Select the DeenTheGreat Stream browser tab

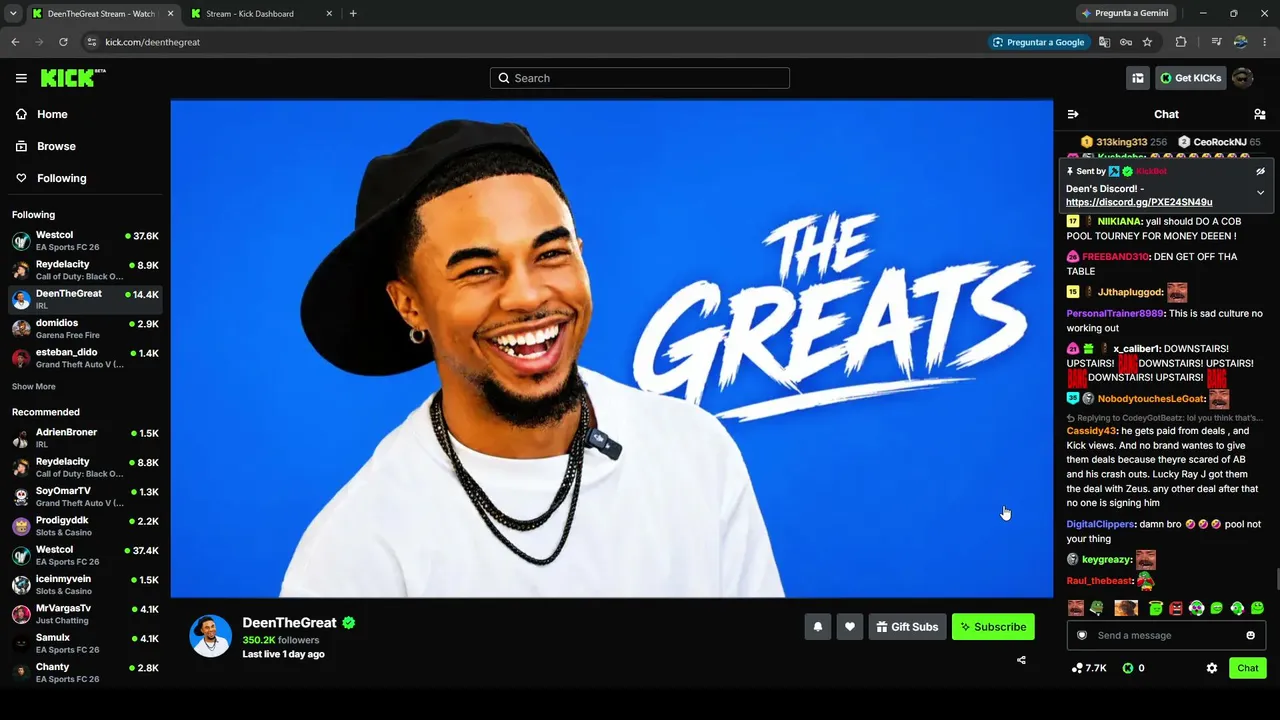[102, 14]
